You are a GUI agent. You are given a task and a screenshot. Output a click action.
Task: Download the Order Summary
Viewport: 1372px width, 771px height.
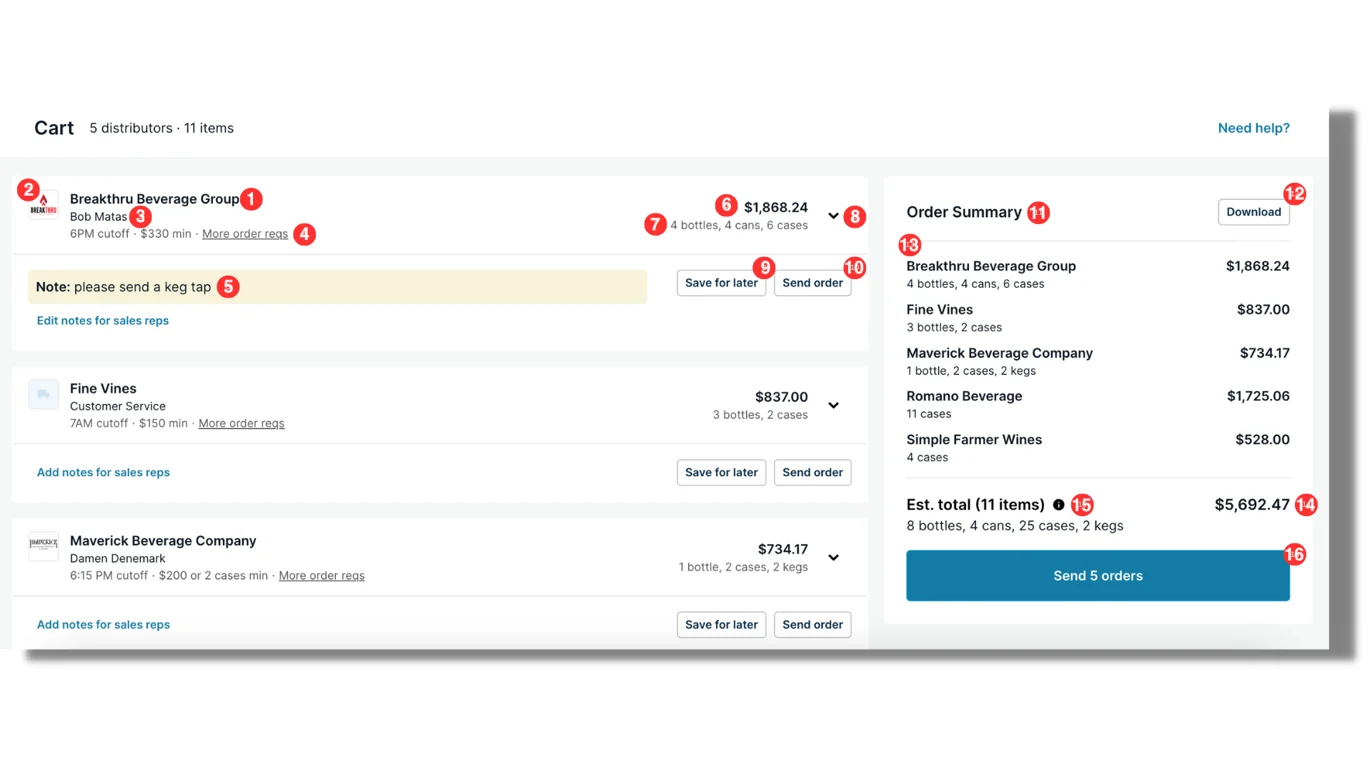1253,212
